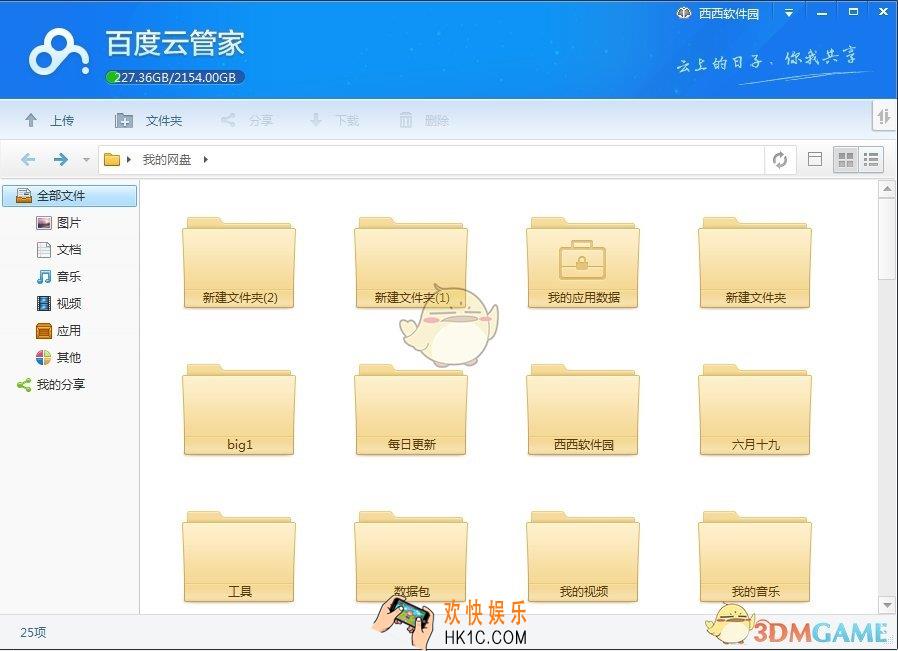Open 视频 category in sidebar
The height and width of the screenshot is (651, 898).
(58, 303)
